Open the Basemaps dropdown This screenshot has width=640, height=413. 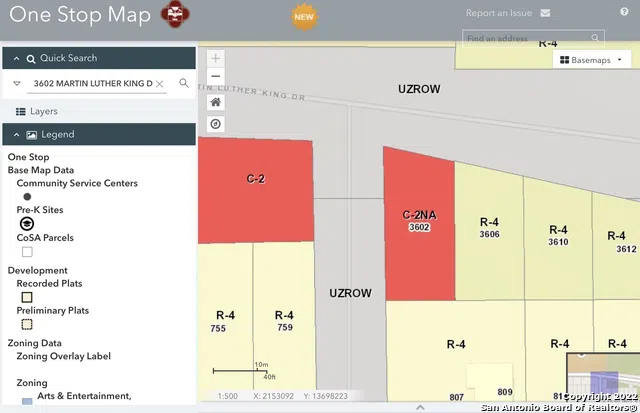[594, 60]
